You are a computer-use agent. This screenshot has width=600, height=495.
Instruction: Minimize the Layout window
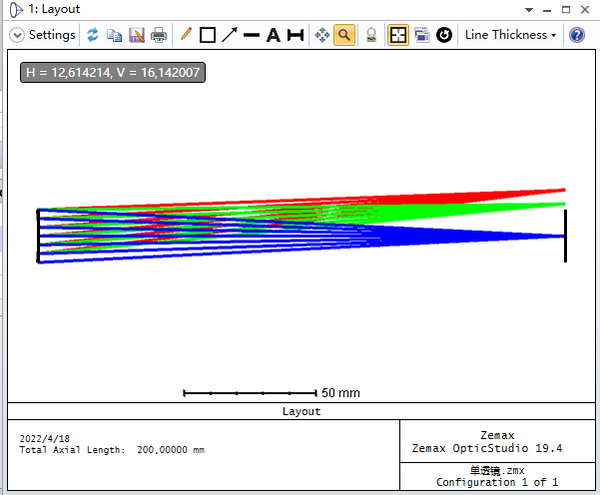(547, 10)
